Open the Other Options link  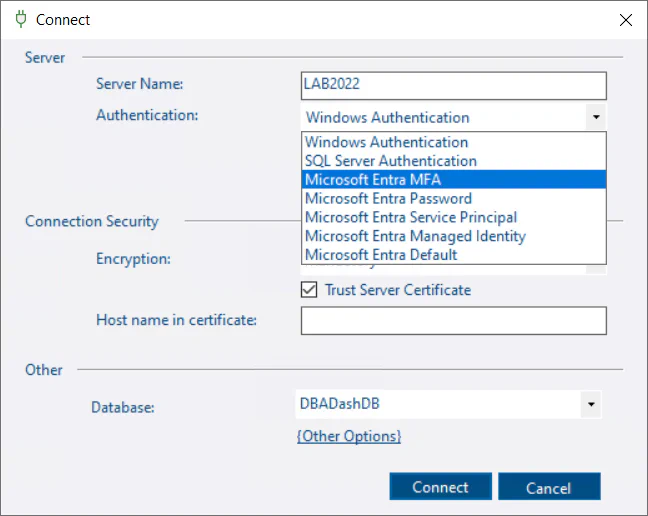coord(349,436)
